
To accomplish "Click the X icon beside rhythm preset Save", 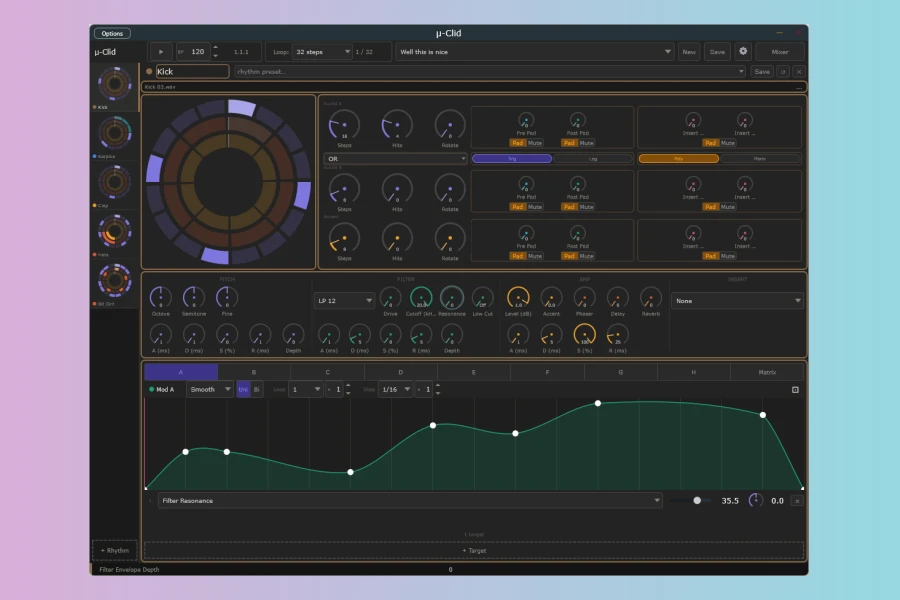I will click(x=798, y=72).
